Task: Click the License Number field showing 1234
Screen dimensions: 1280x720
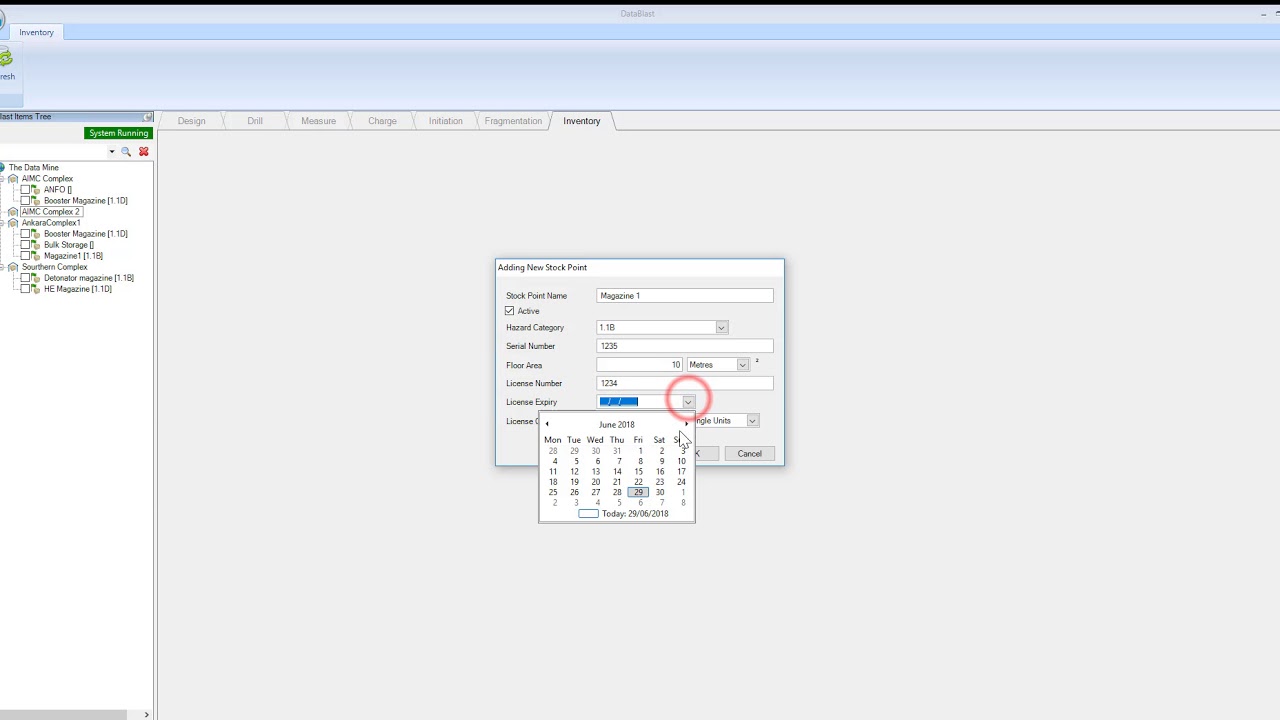Action: pyautogui.click(x=685, y=383)
